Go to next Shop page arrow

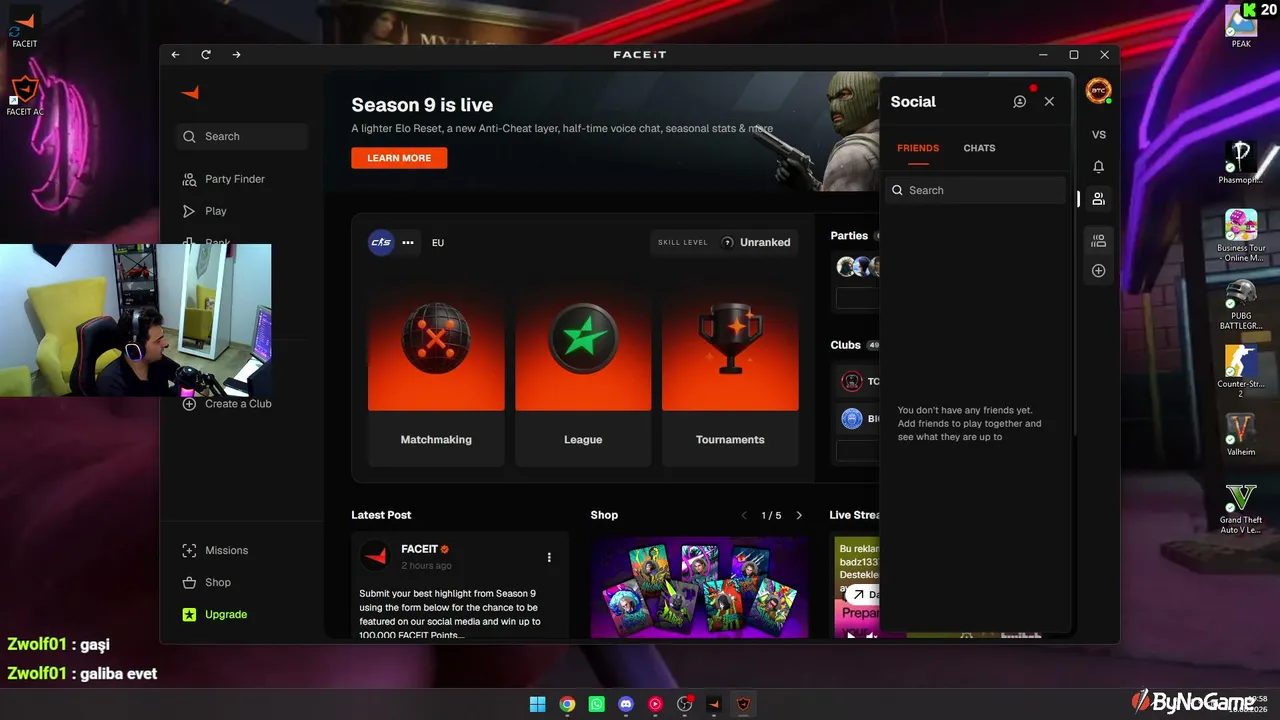click(799, 516)
